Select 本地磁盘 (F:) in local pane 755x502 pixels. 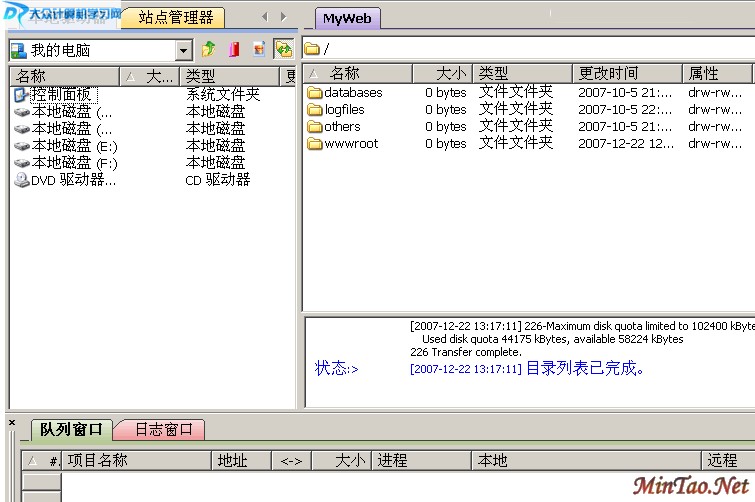click(x=74, y=163)
